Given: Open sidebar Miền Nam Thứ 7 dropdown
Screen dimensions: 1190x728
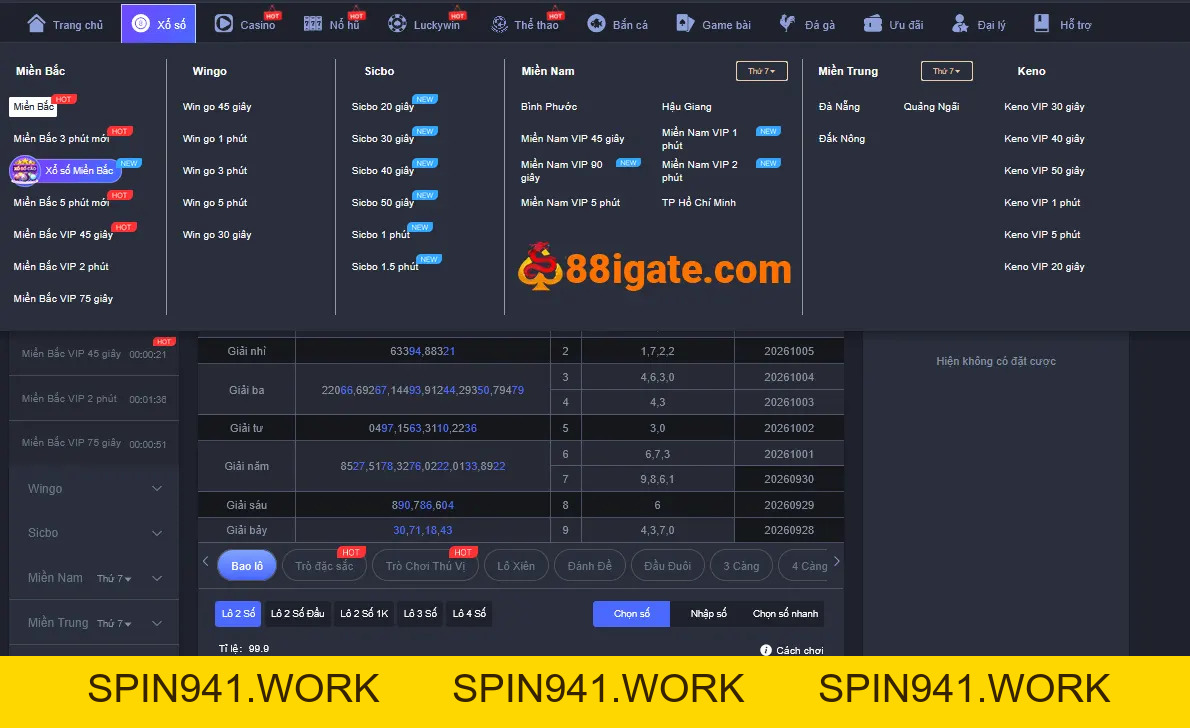Looking at the screenshot, I should 114,578.
